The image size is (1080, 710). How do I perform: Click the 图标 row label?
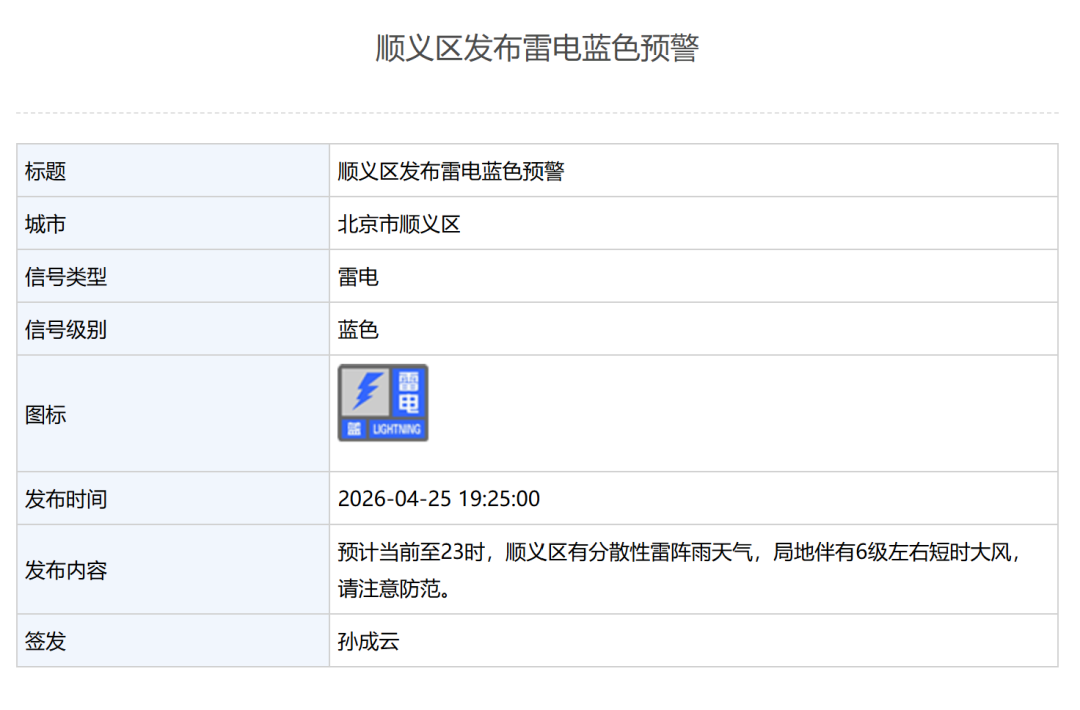45,415
